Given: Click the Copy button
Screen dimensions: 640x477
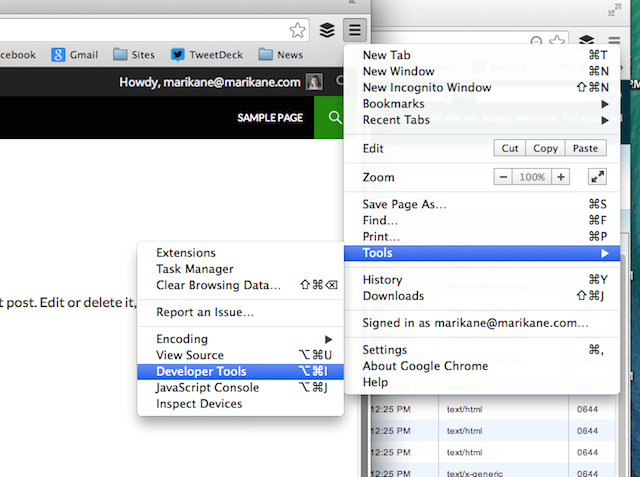Looking at the screenshot, I should tap(545, 148).
